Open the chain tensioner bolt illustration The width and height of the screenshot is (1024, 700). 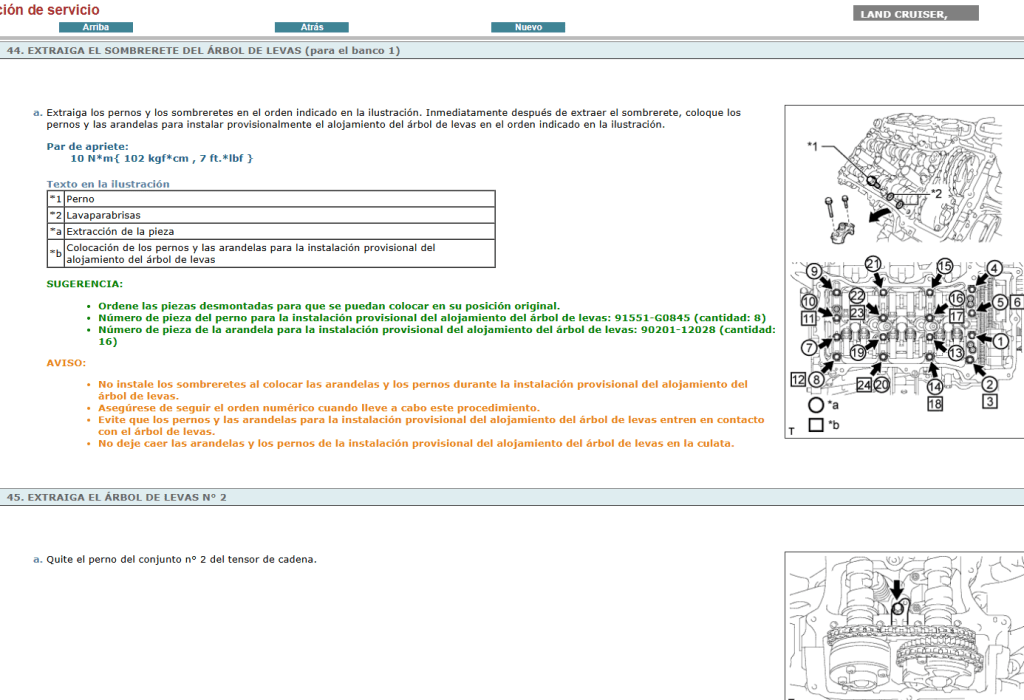[x=904, y=625]
